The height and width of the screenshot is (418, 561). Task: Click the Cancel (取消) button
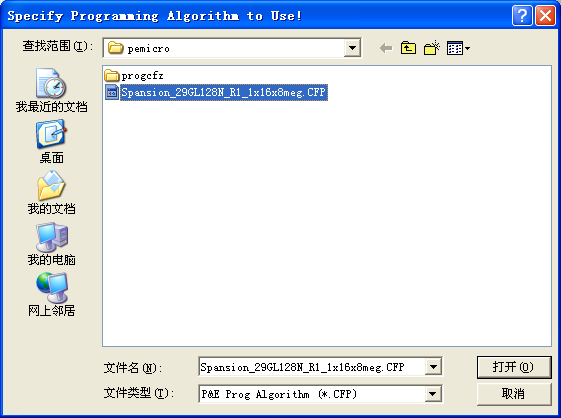coord(514,394)
